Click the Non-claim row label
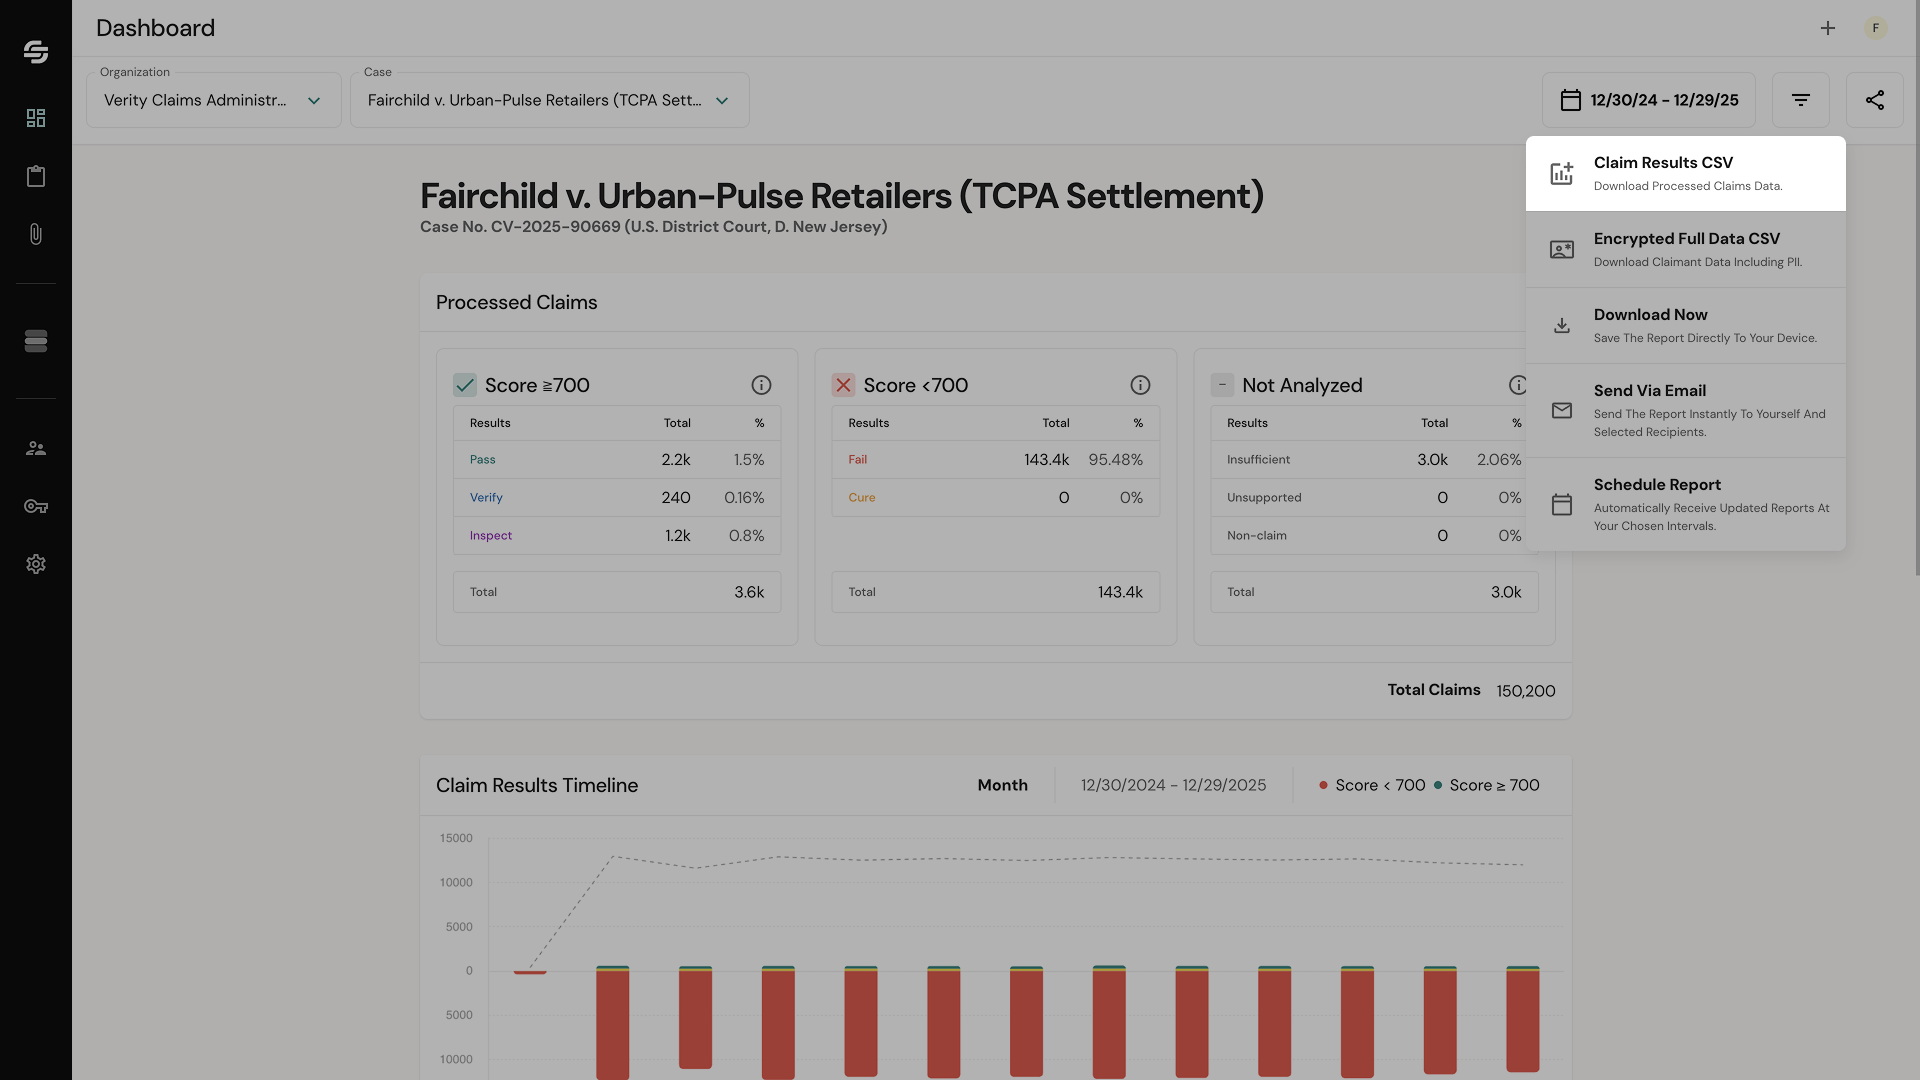 click(1256, 536)
